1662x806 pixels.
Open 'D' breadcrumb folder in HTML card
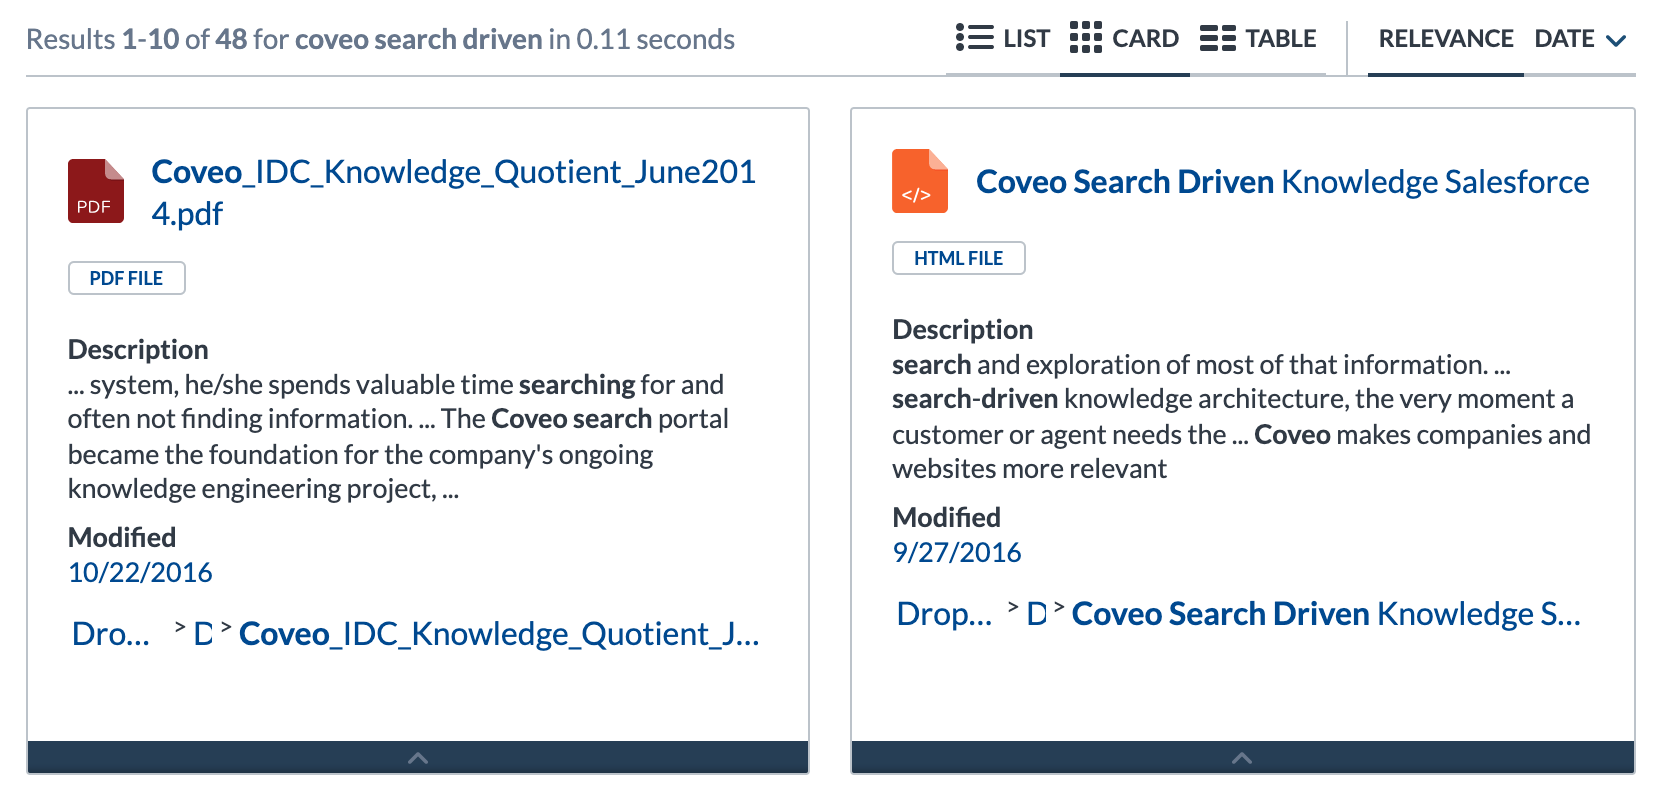tap(1037, 614)
